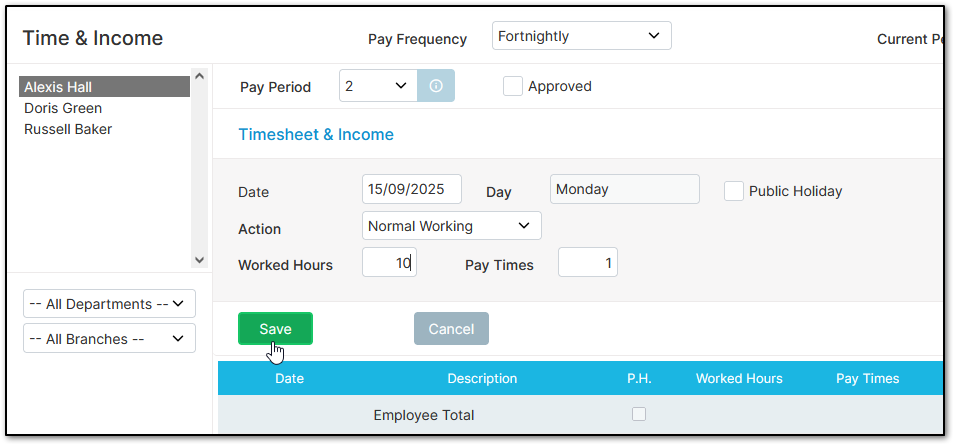Image resolution: width=954 pixels, height=445 pixels.
Task: Click the Pay Times input field
Action: (x=587, y=263)
